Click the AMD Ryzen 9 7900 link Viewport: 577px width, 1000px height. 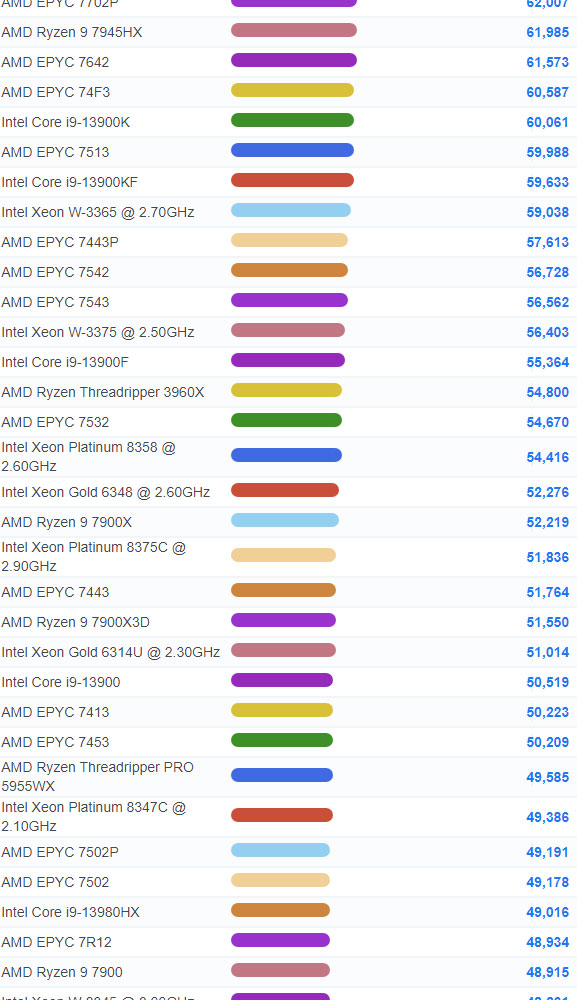pos(62,973)
